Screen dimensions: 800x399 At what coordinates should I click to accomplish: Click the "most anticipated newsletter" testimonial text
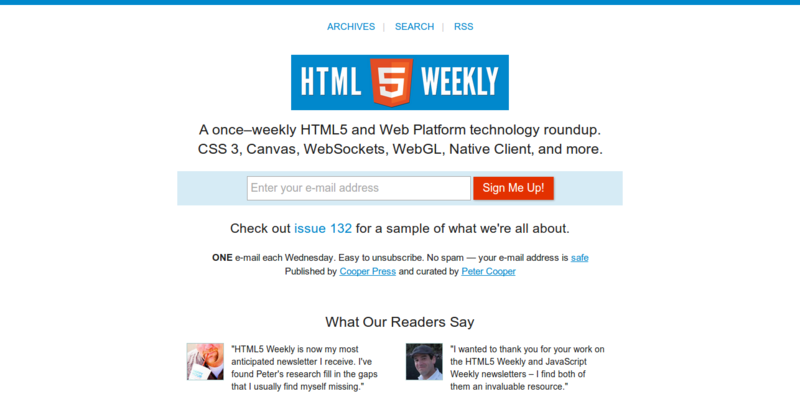(x=305, y=368)
